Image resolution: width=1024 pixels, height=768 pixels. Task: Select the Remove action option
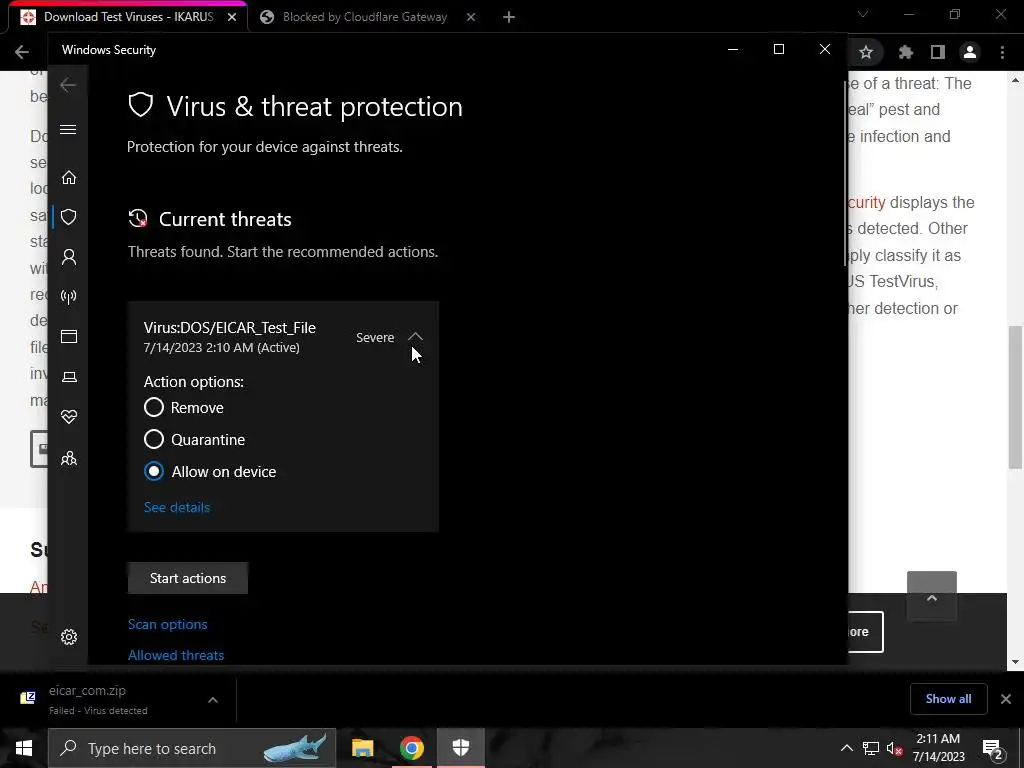pos(153,408)
